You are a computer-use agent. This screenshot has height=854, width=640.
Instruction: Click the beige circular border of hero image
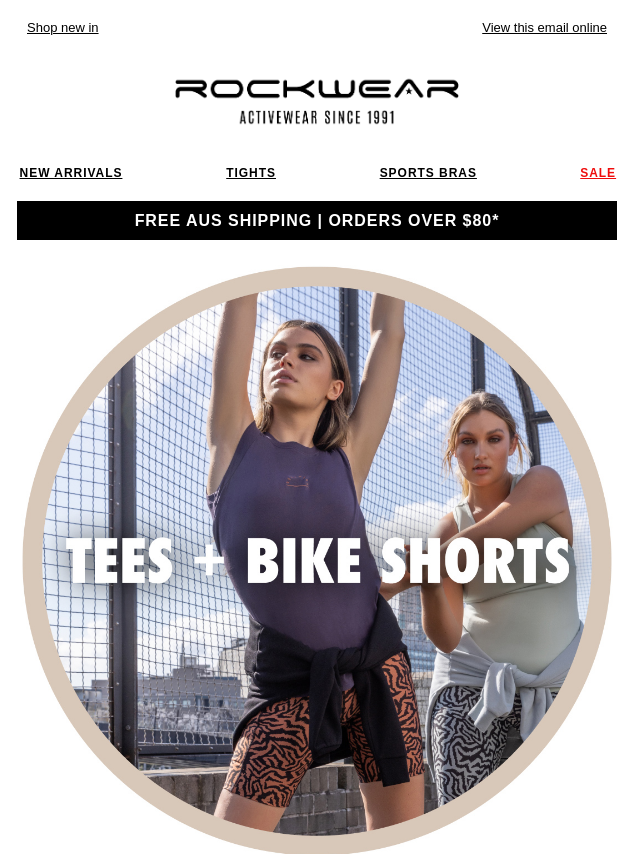[x=317, y=277]
